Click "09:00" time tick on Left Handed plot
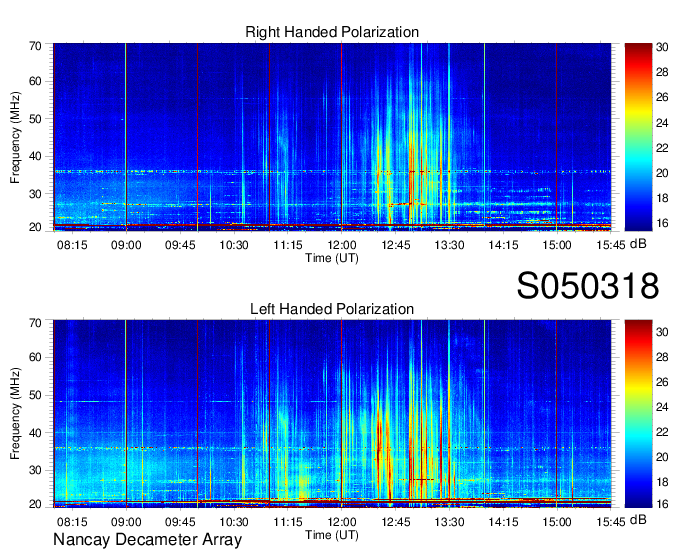The image size is (680, 552). [126, 522]
